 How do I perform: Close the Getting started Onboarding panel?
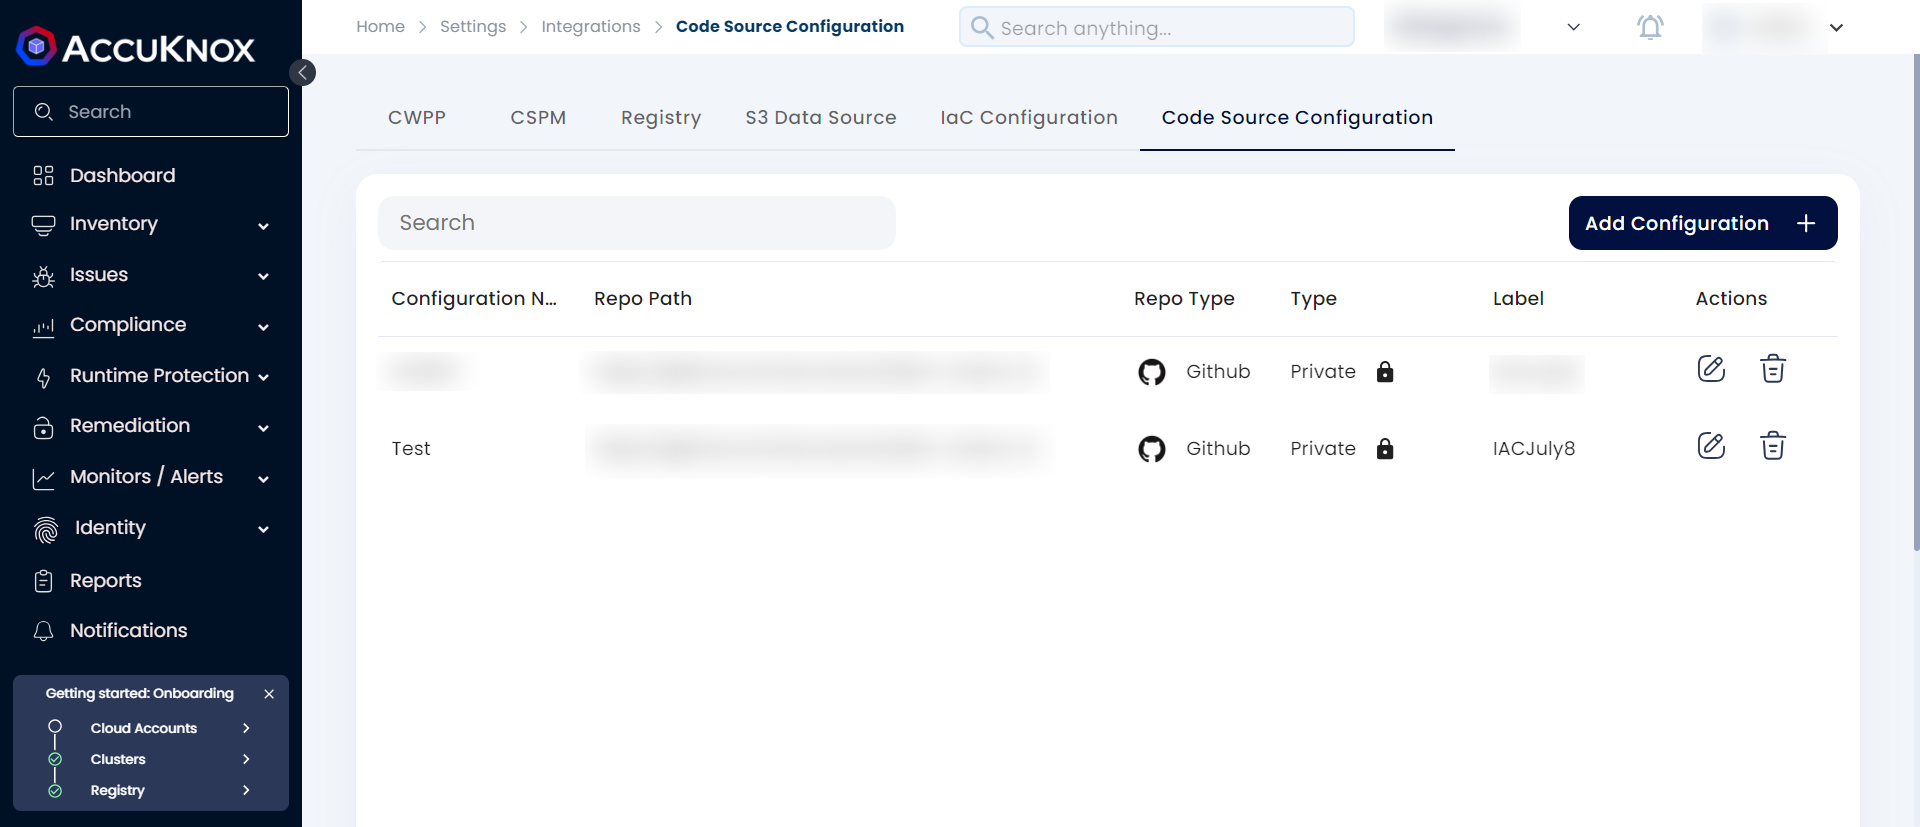coord(269,694)
